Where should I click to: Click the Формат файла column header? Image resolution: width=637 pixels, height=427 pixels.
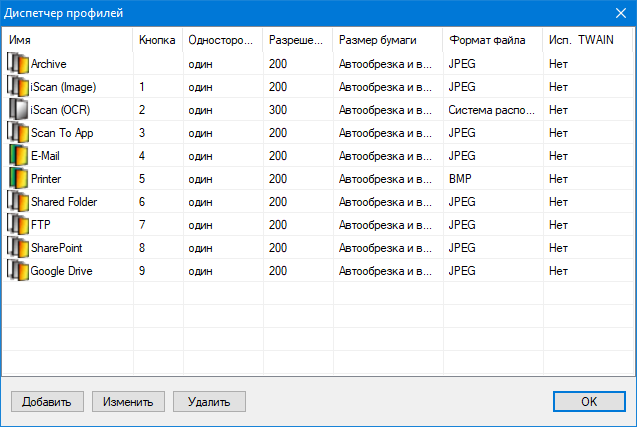coord(493,40)
